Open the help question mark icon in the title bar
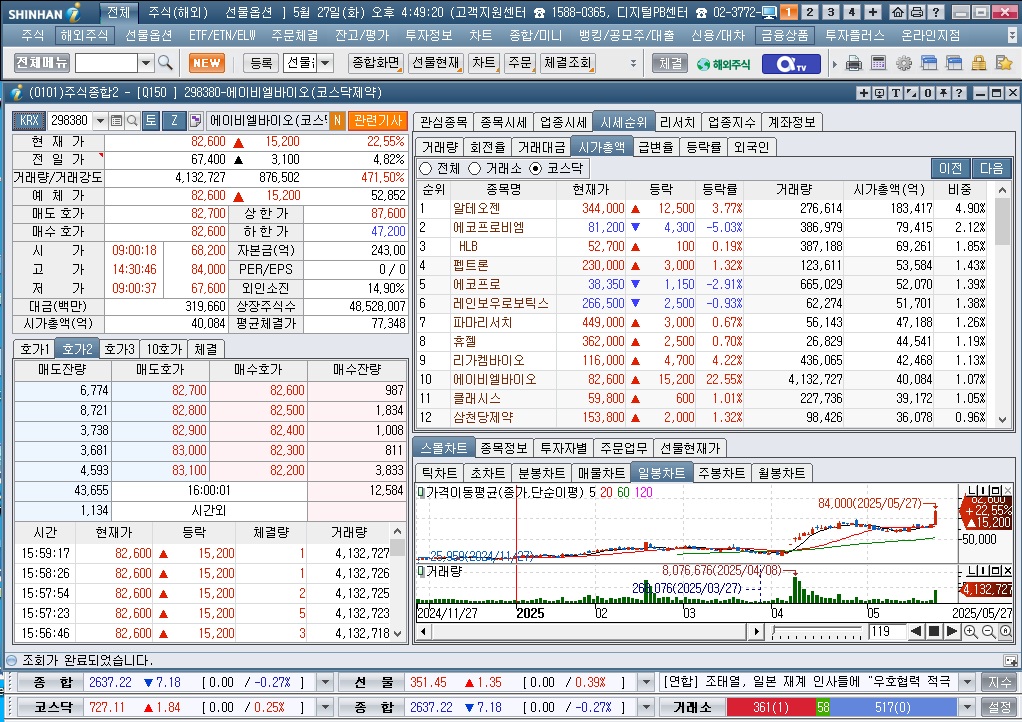The height and width of the screenshot is (722, 1022). click(x=935, y=12)
